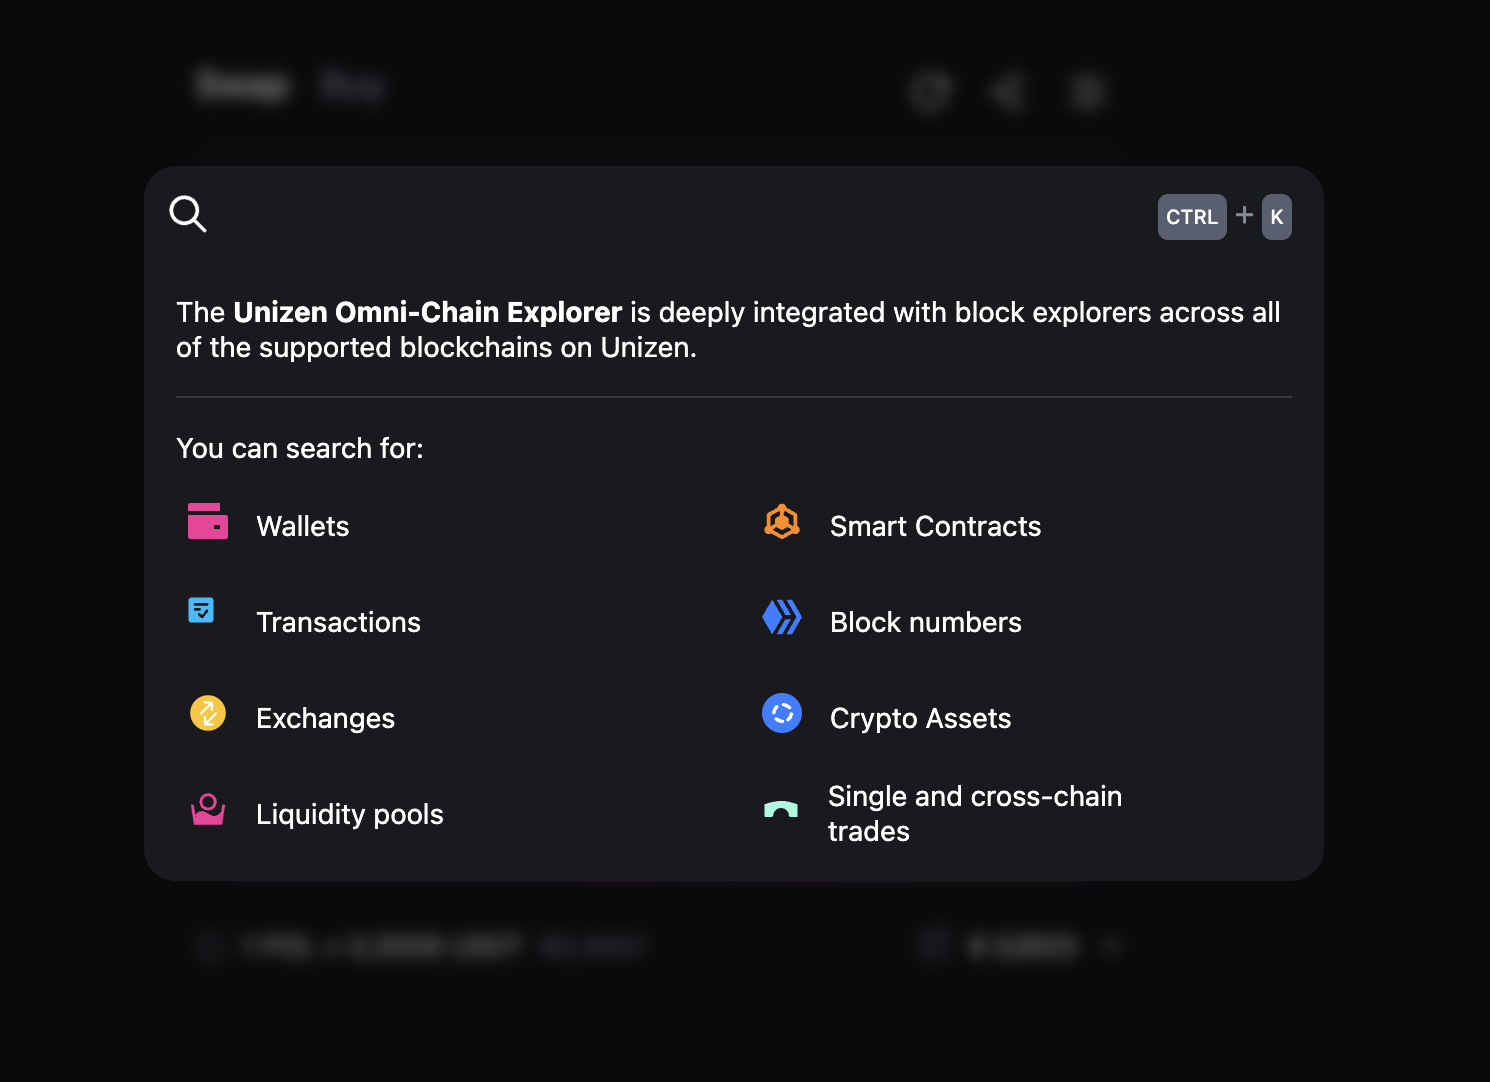Click the yellow Exchanges swap icon
The image size is (1490, 1082).
[x=208, y=713]
